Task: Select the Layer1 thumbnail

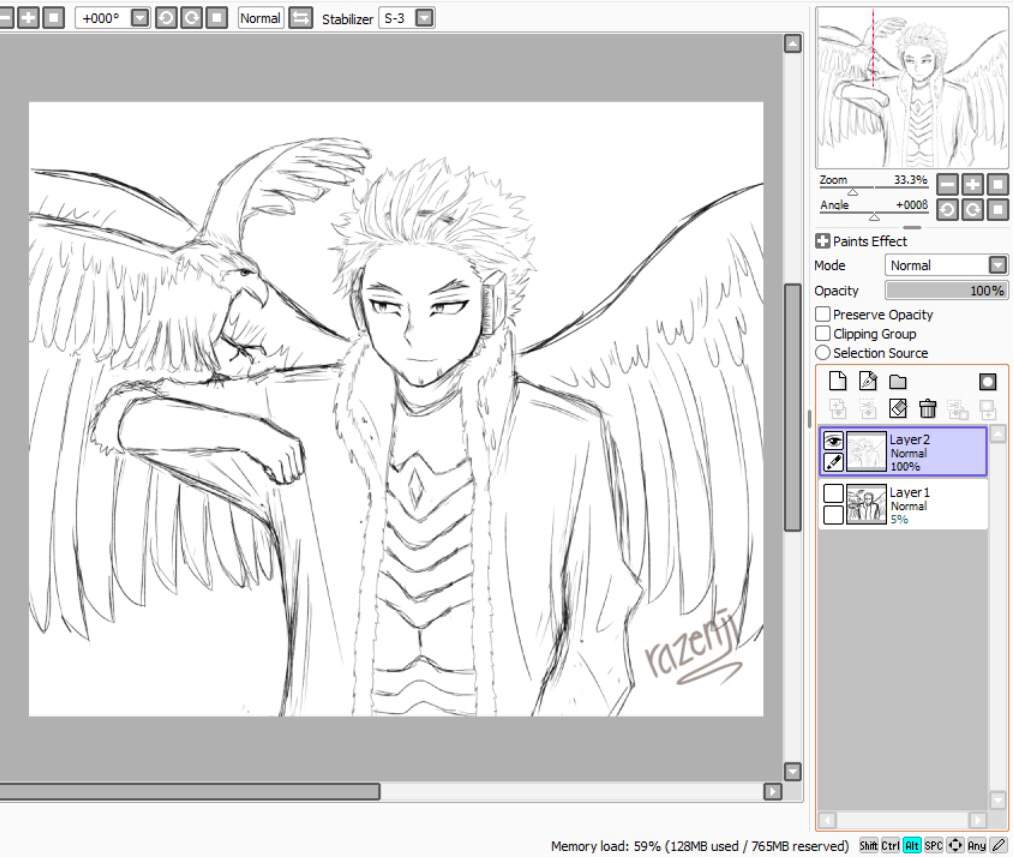Action: [866, 504]
